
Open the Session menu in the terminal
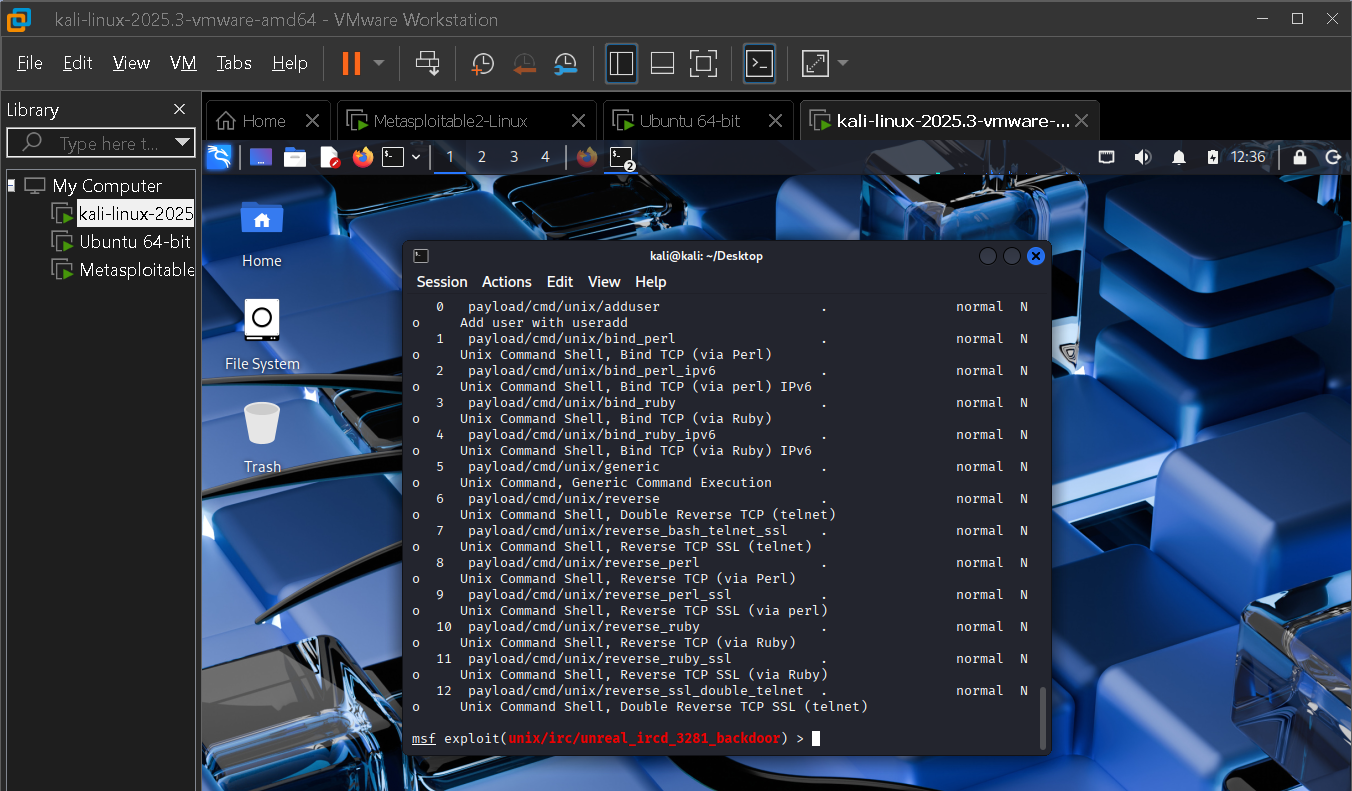click(x=442, y=281)
